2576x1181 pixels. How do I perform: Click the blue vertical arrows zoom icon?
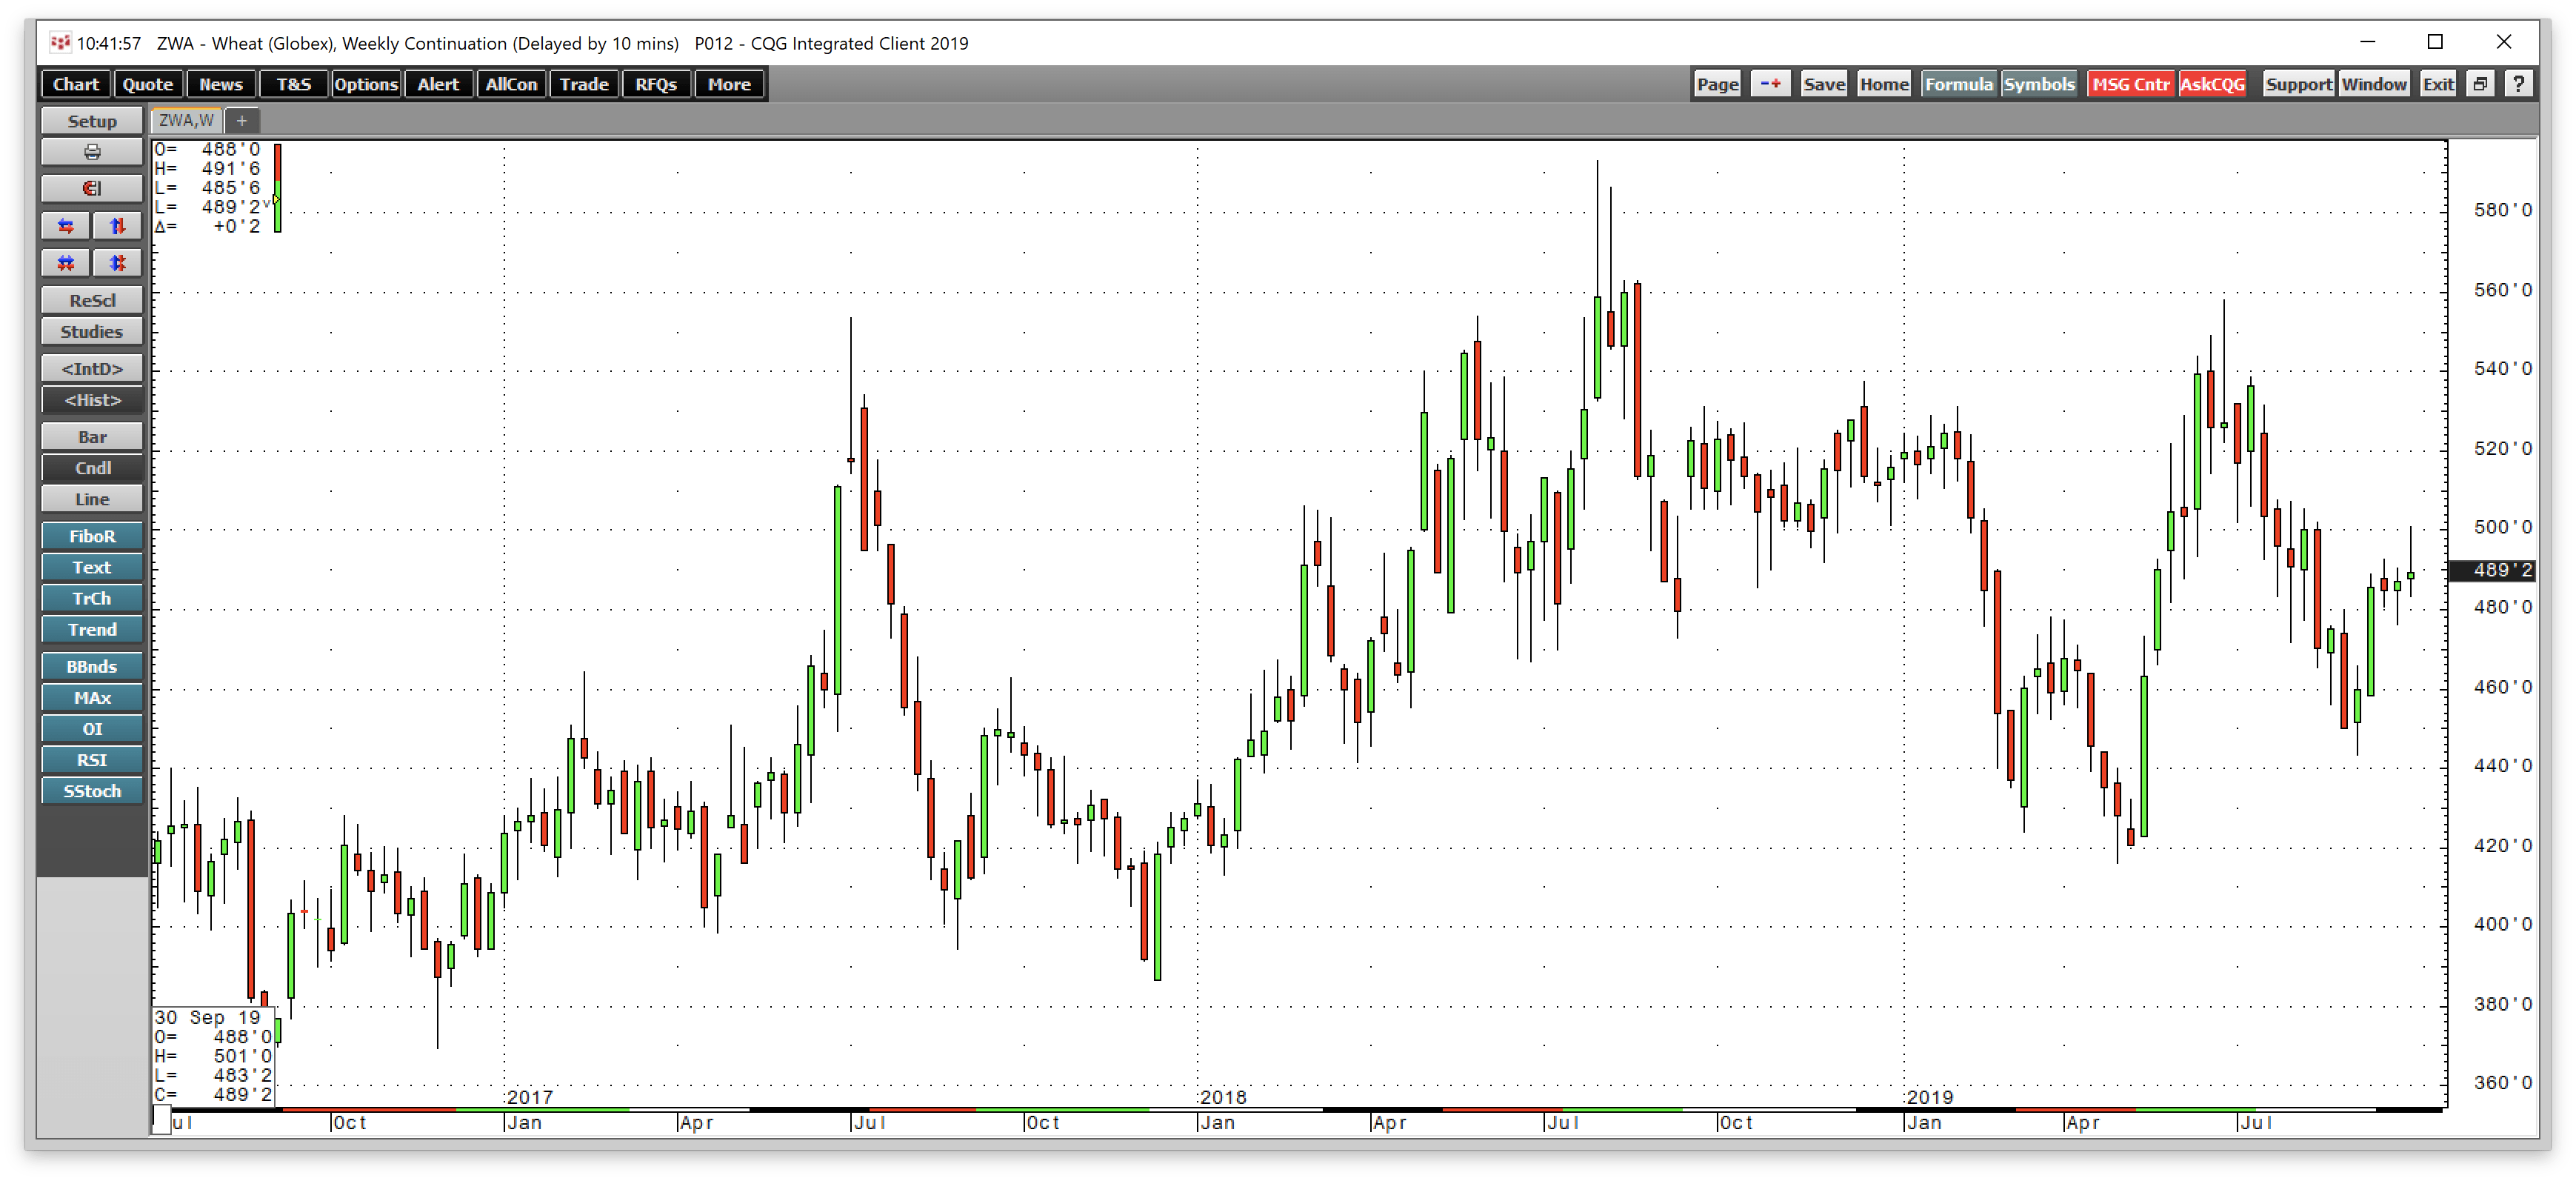[x=117, y=226]
